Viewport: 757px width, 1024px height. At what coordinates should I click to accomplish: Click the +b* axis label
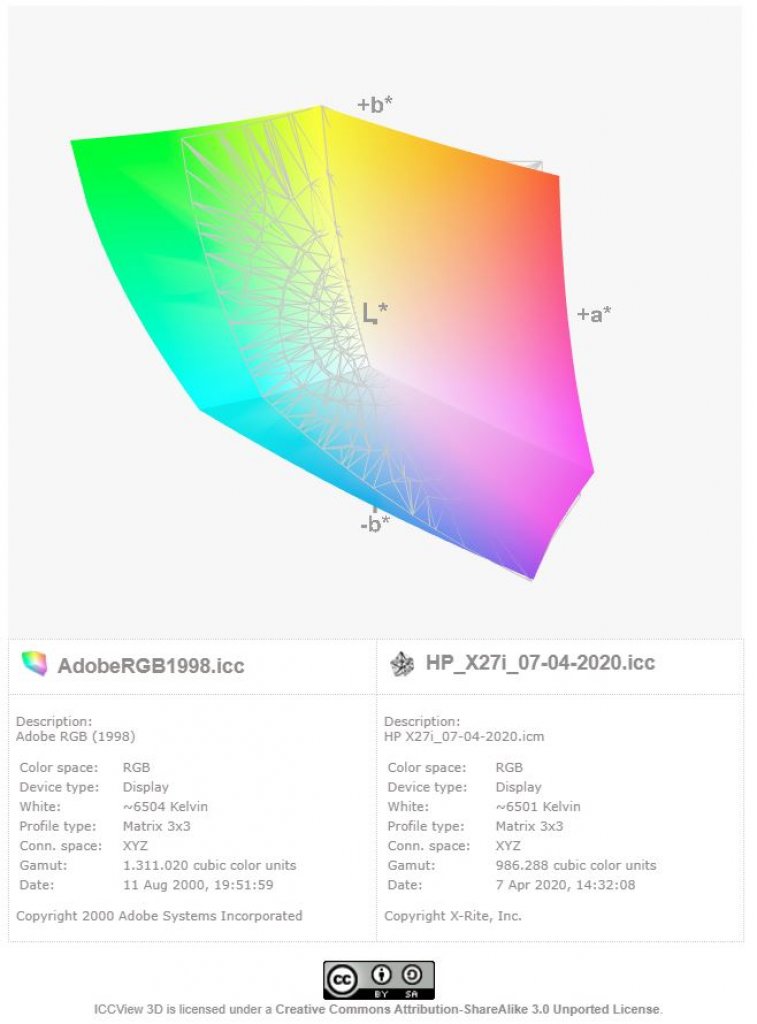tap(375, 104)
